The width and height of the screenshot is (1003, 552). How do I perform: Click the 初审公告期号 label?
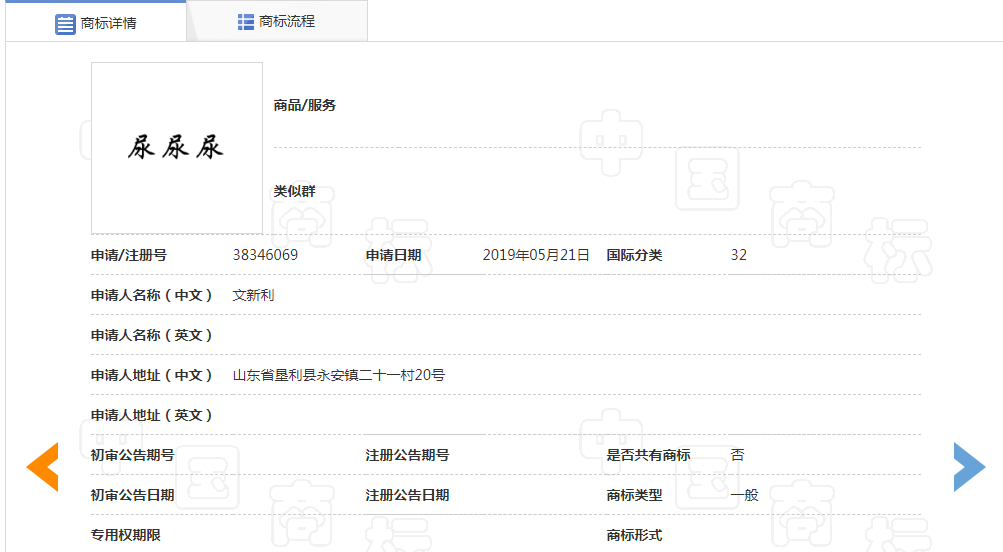pos(132,455)
